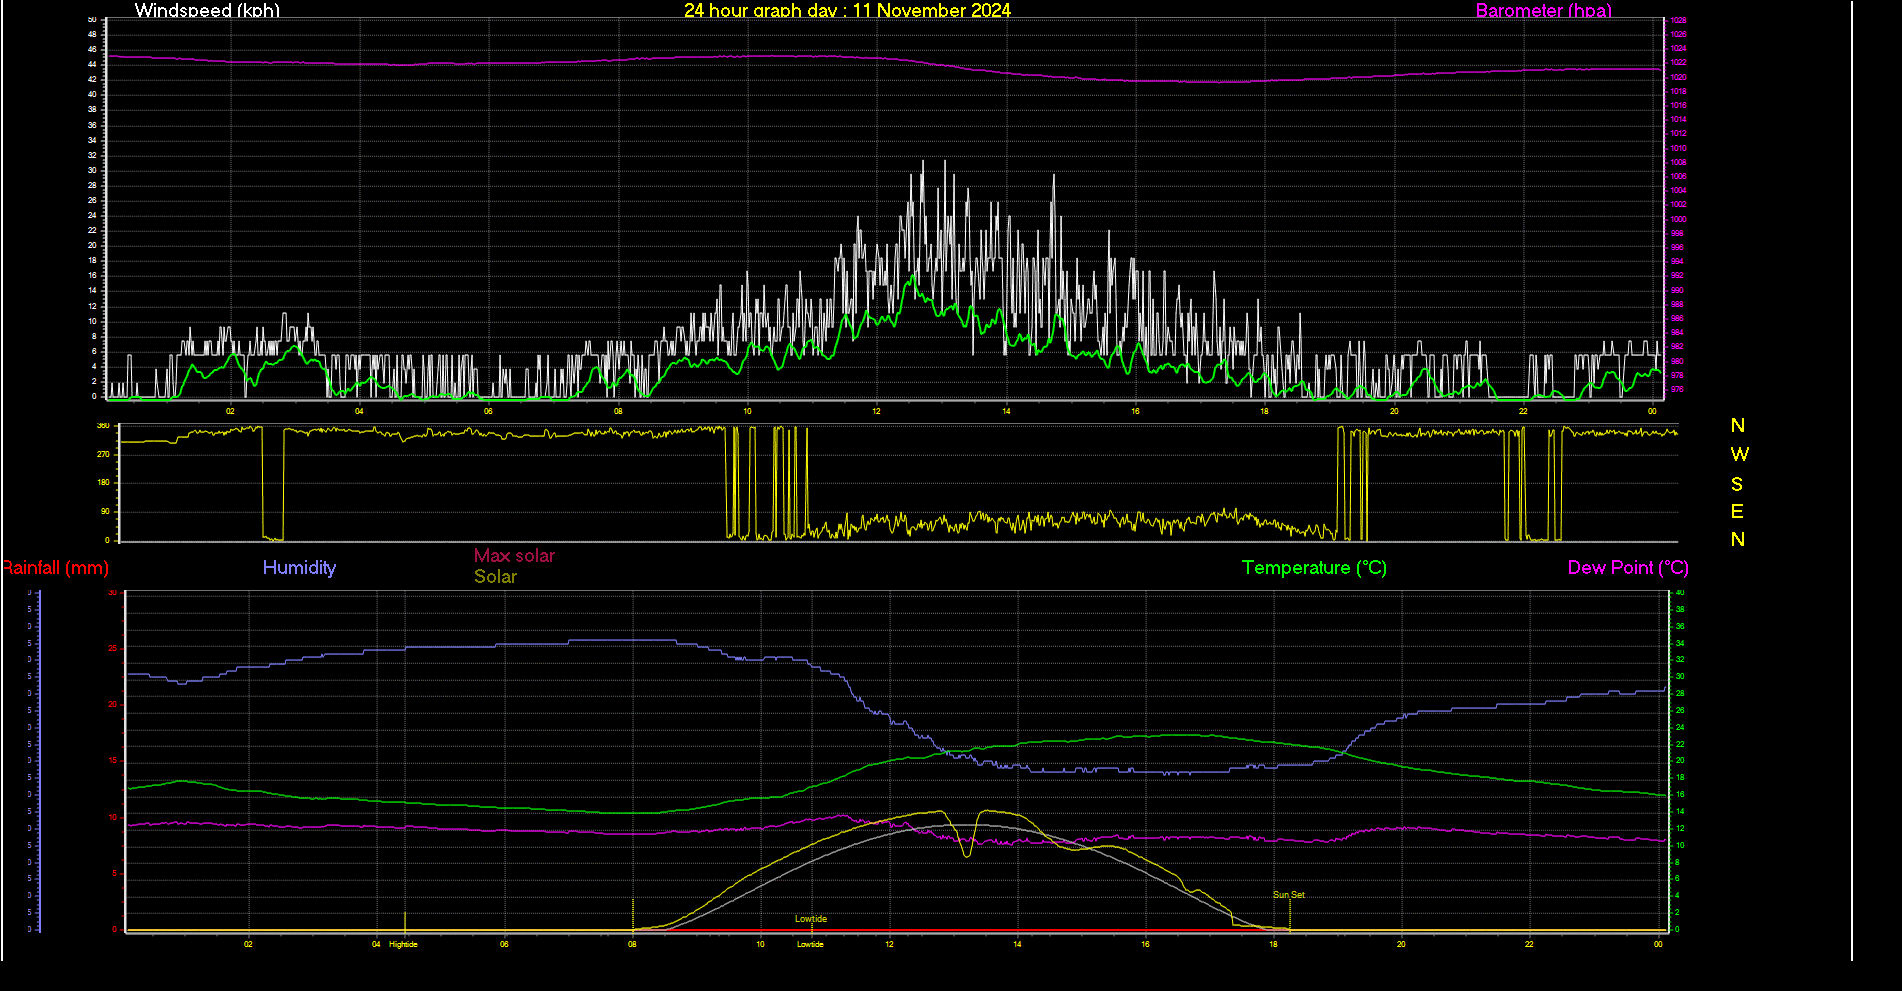Click the '20' hour label under temperature graph
Viewport: 1902px width, 991px height.
click(1401, 944)
